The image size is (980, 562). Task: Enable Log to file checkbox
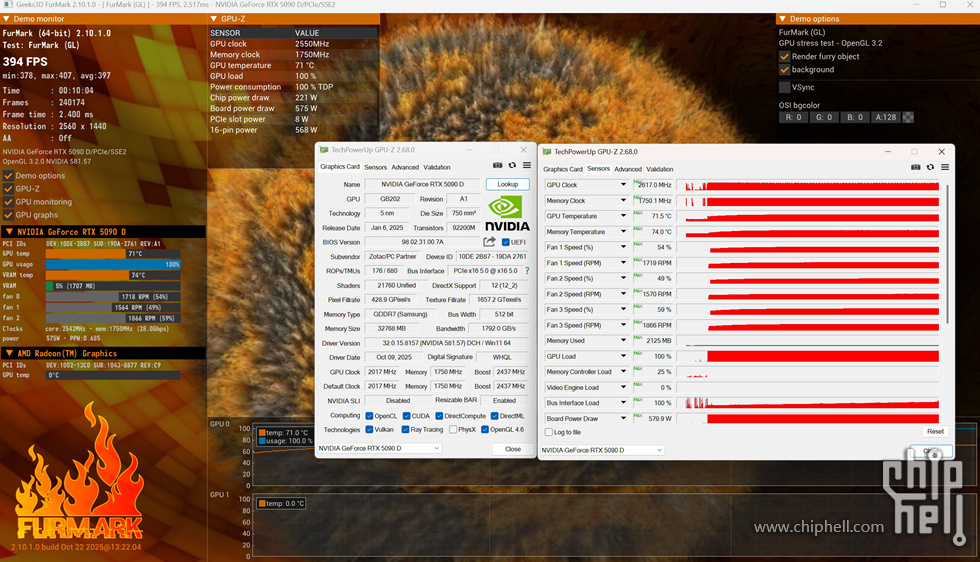point(549,432)
